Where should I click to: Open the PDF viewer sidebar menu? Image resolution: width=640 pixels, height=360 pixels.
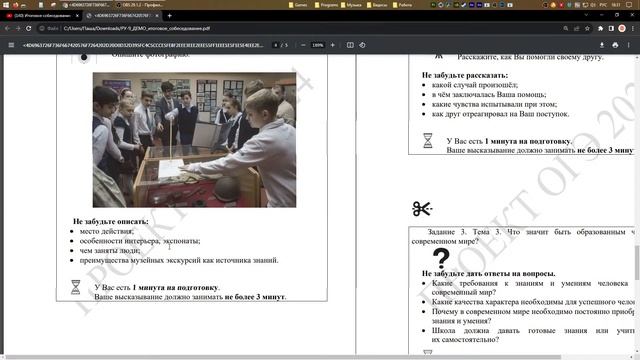[11, 45]
